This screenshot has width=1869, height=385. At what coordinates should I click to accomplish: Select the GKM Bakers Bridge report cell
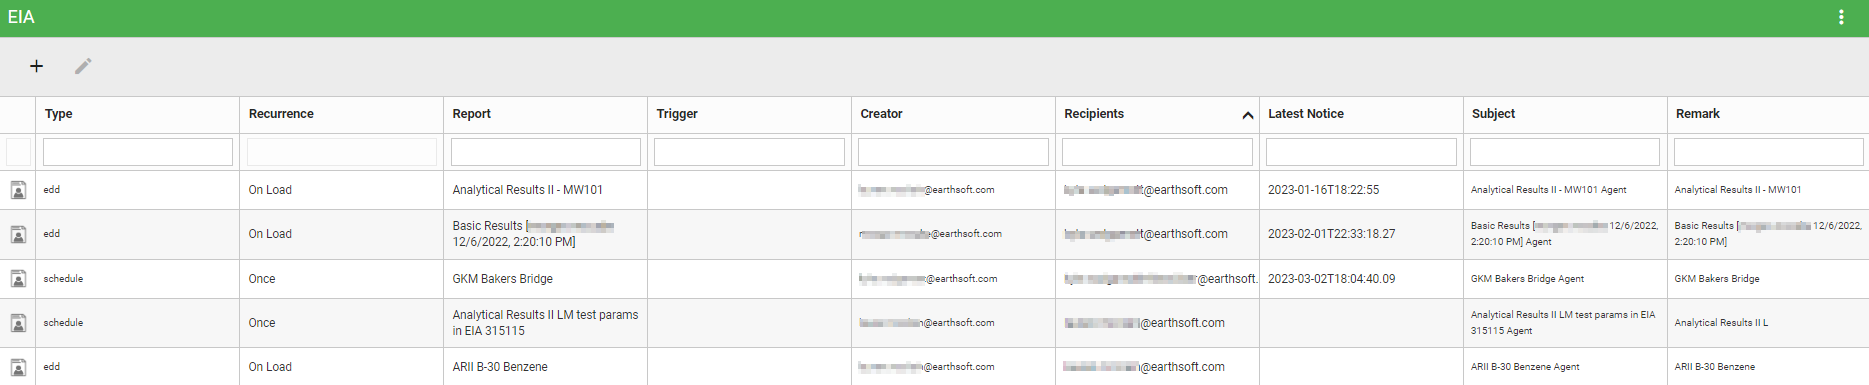(x=545, y=279)
